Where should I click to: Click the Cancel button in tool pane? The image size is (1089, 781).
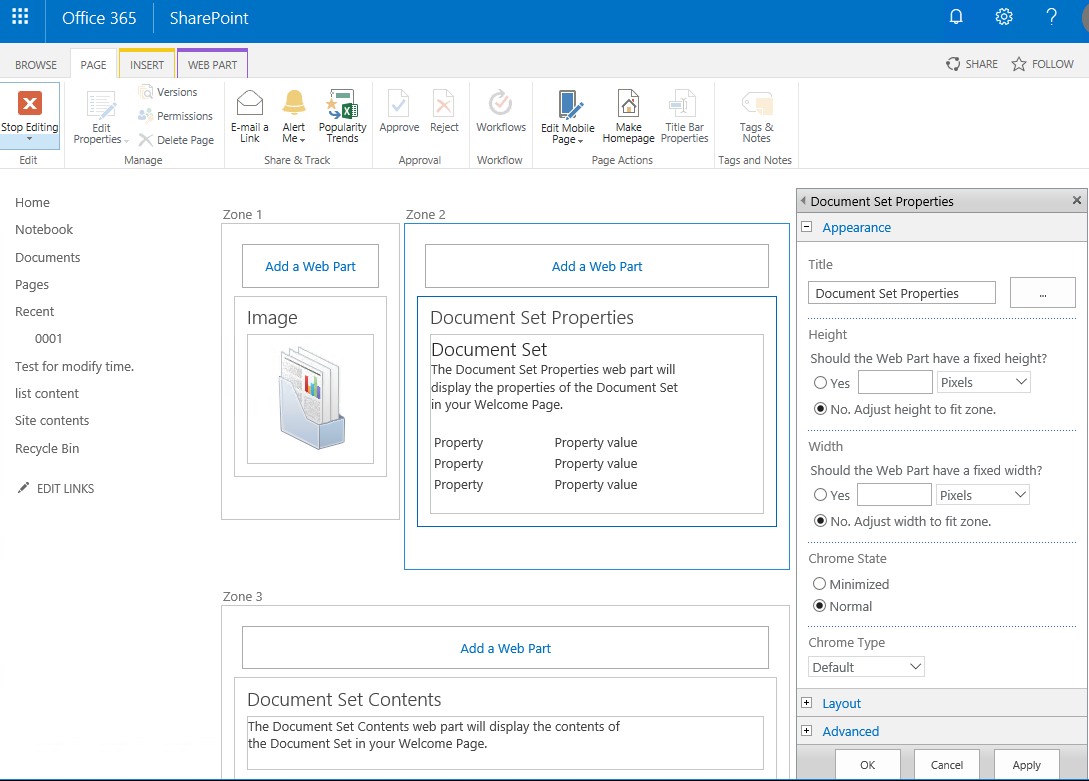947,764
